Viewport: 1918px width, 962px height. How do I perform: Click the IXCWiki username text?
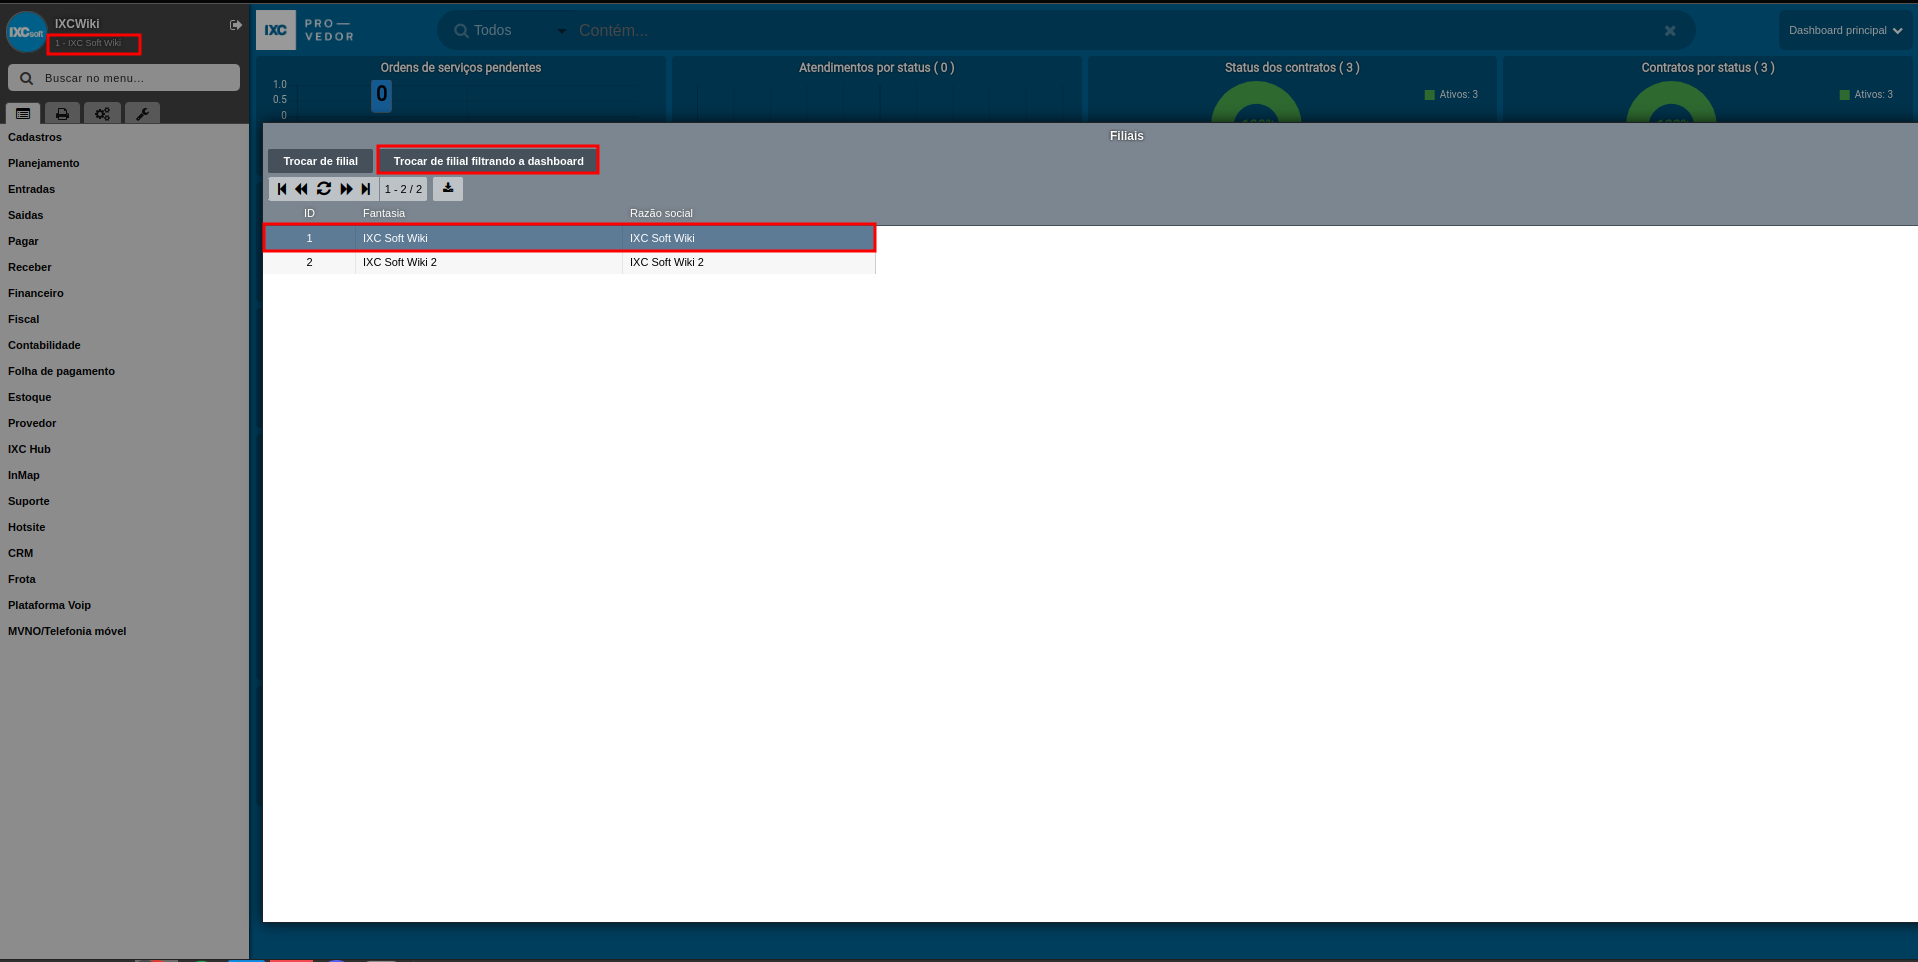(x=77, y=24)
